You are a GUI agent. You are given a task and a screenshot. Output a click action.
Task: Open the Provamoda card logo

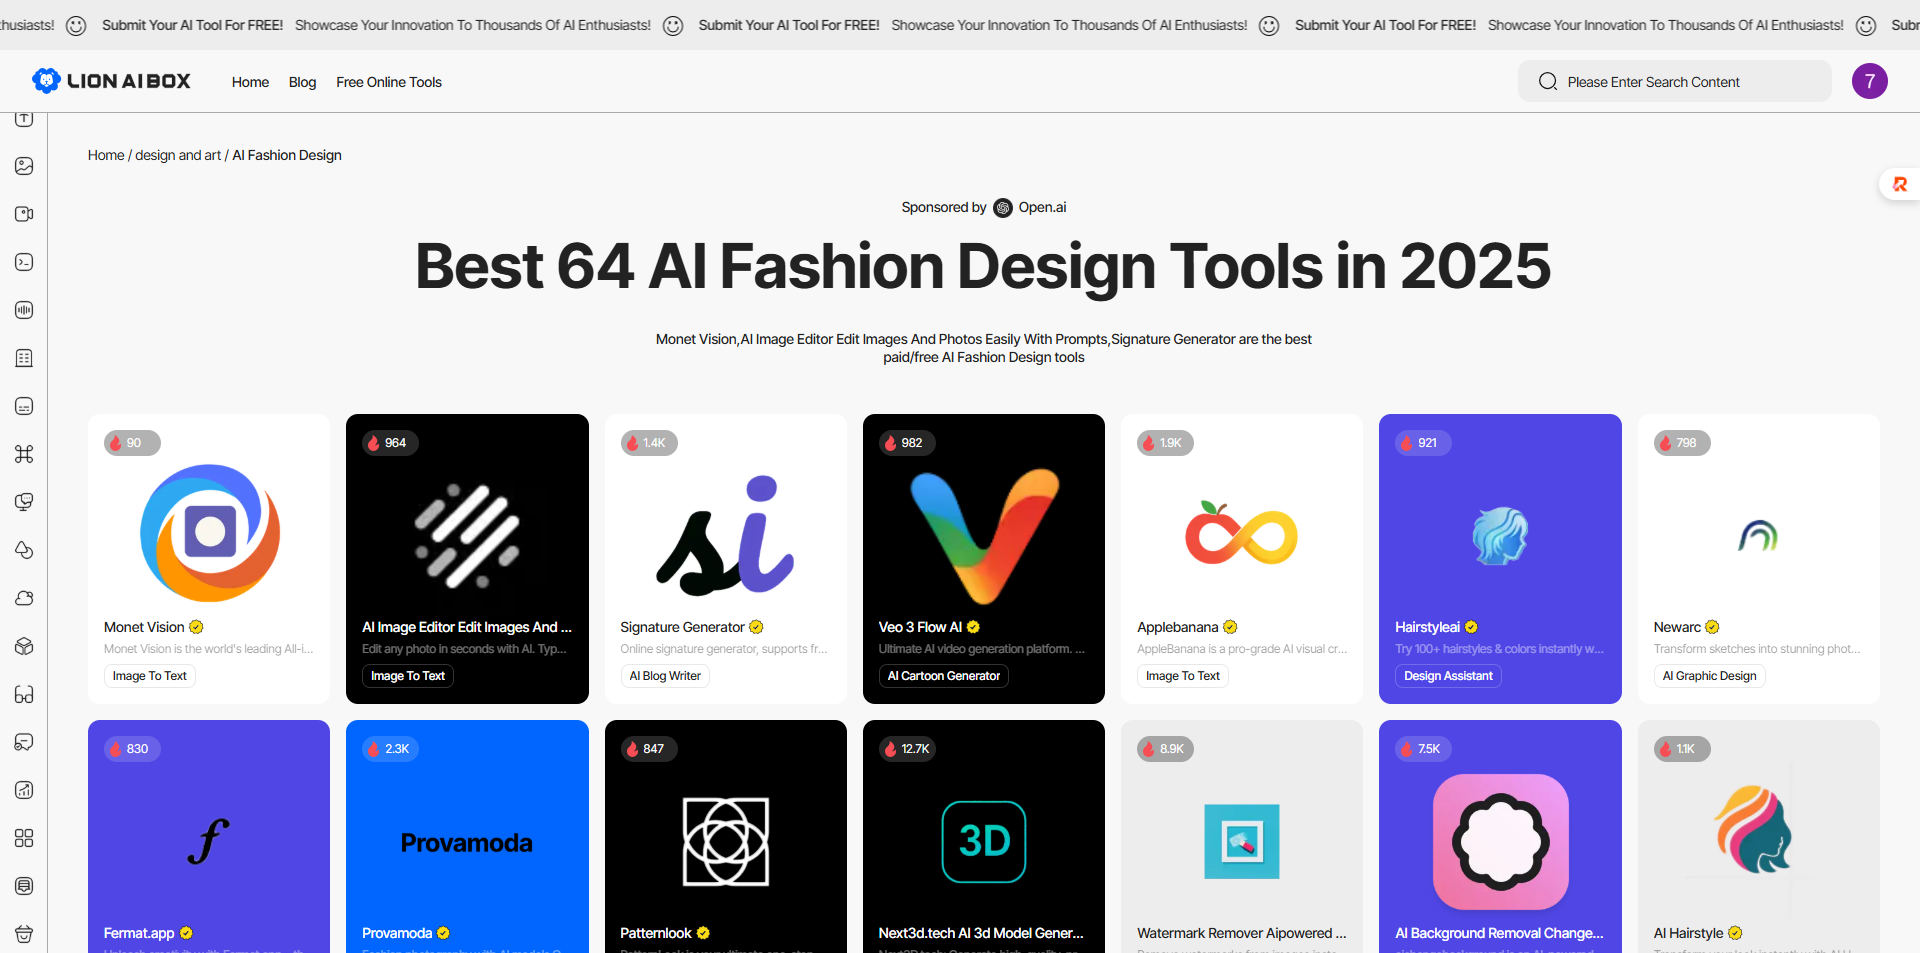pos(467,843)
